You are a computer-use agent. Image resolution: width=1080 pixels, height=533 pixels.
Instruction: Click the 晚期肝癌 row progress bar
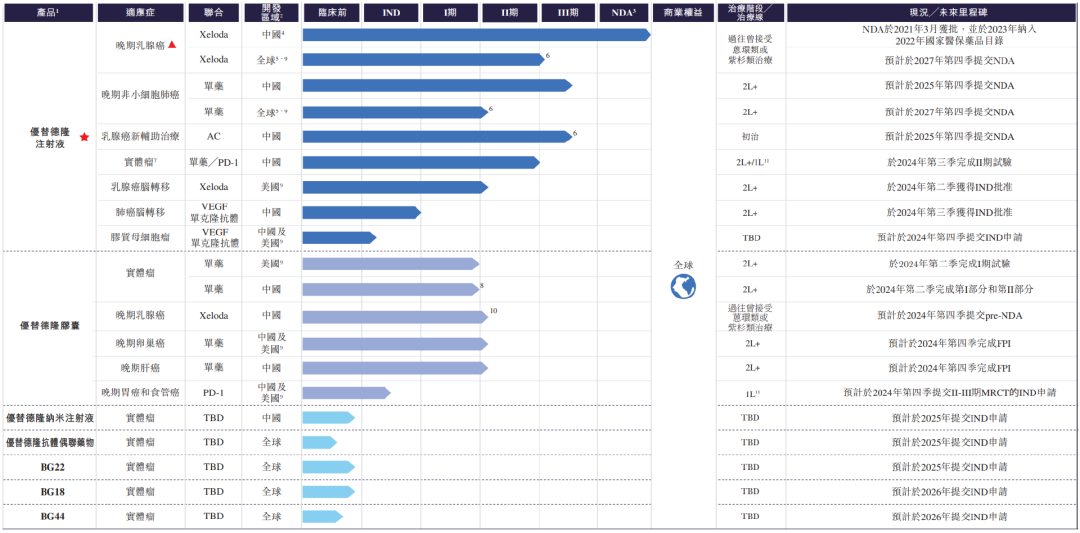pos(395,368)
